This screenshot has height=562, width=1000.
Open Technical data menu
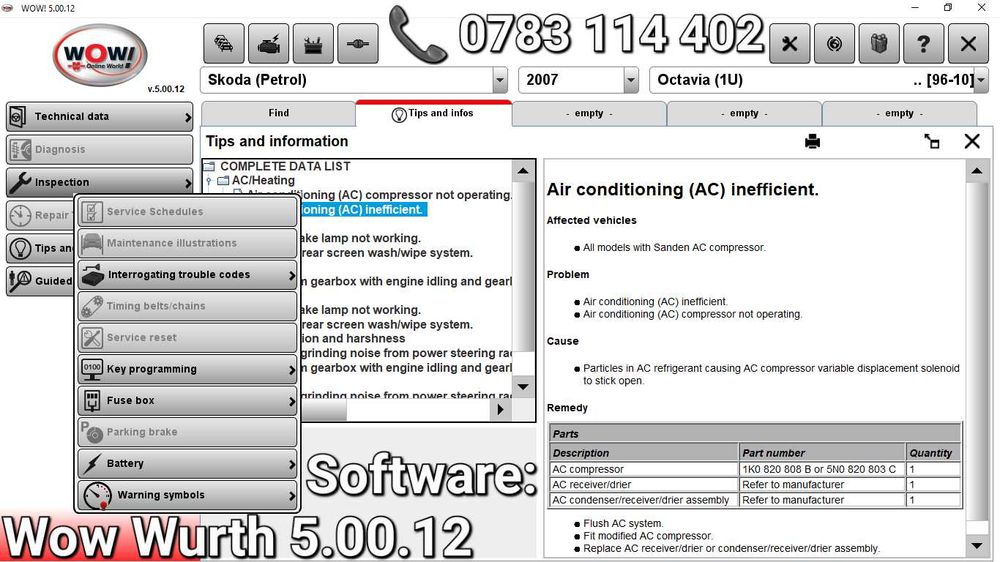99,117
